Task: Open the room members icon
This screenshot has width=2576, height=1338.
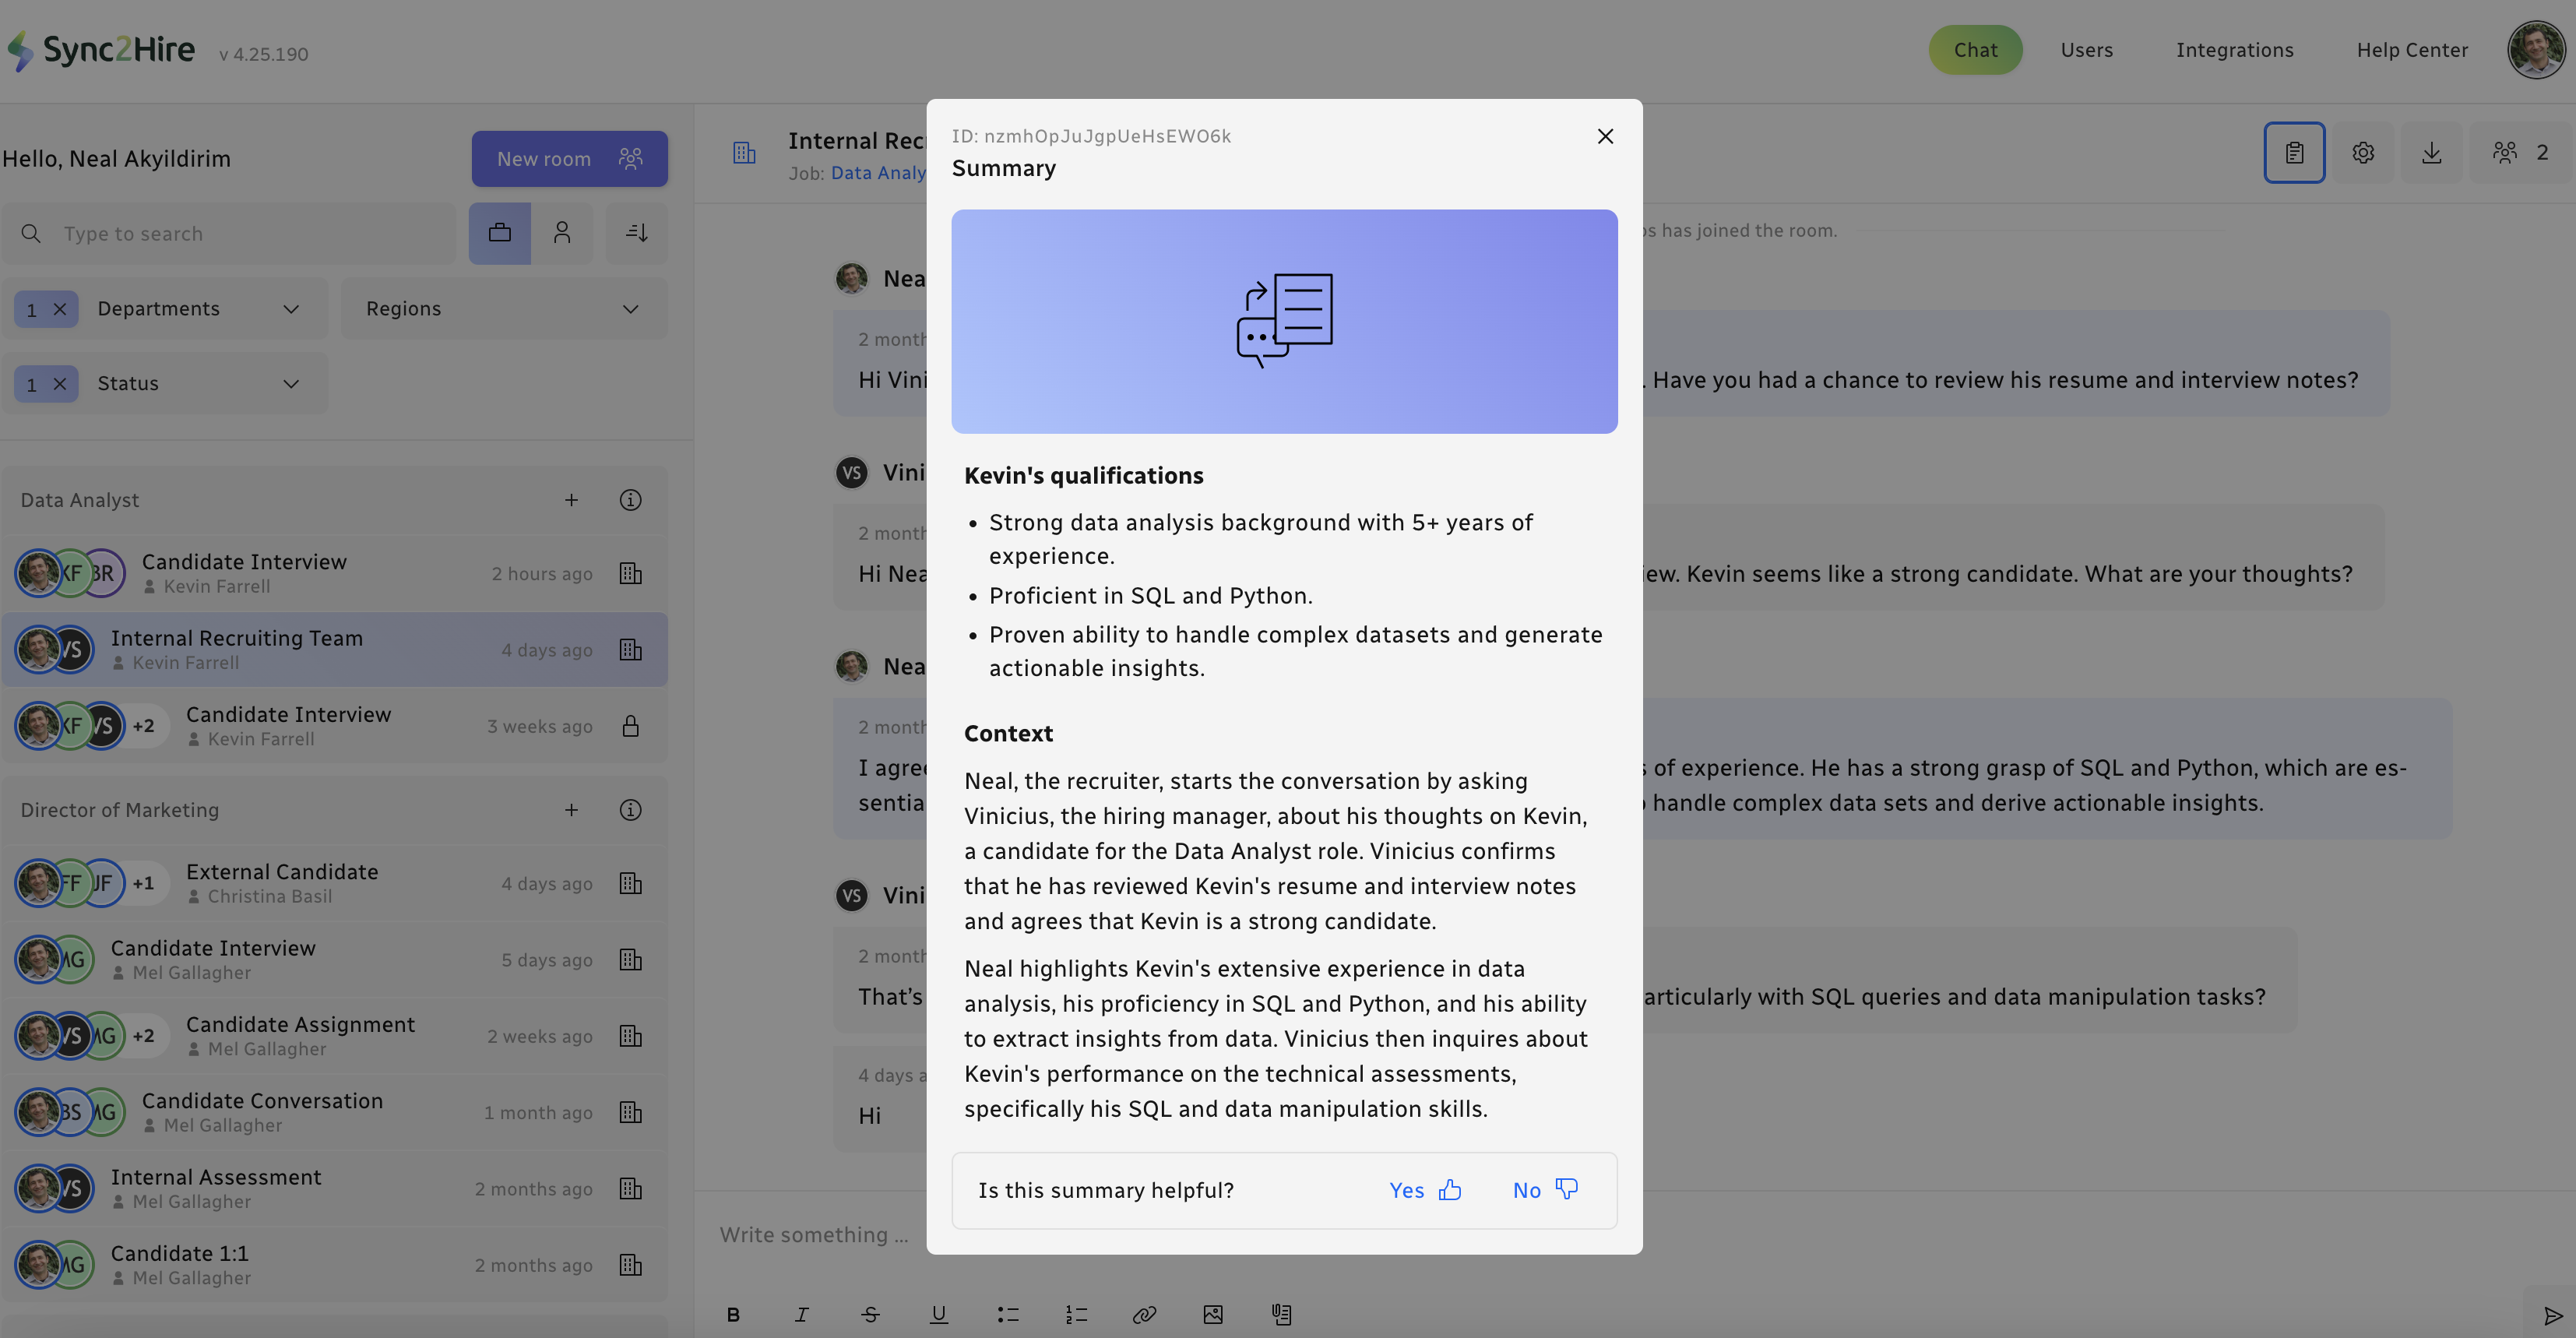Action: (x=2519, y=153)
